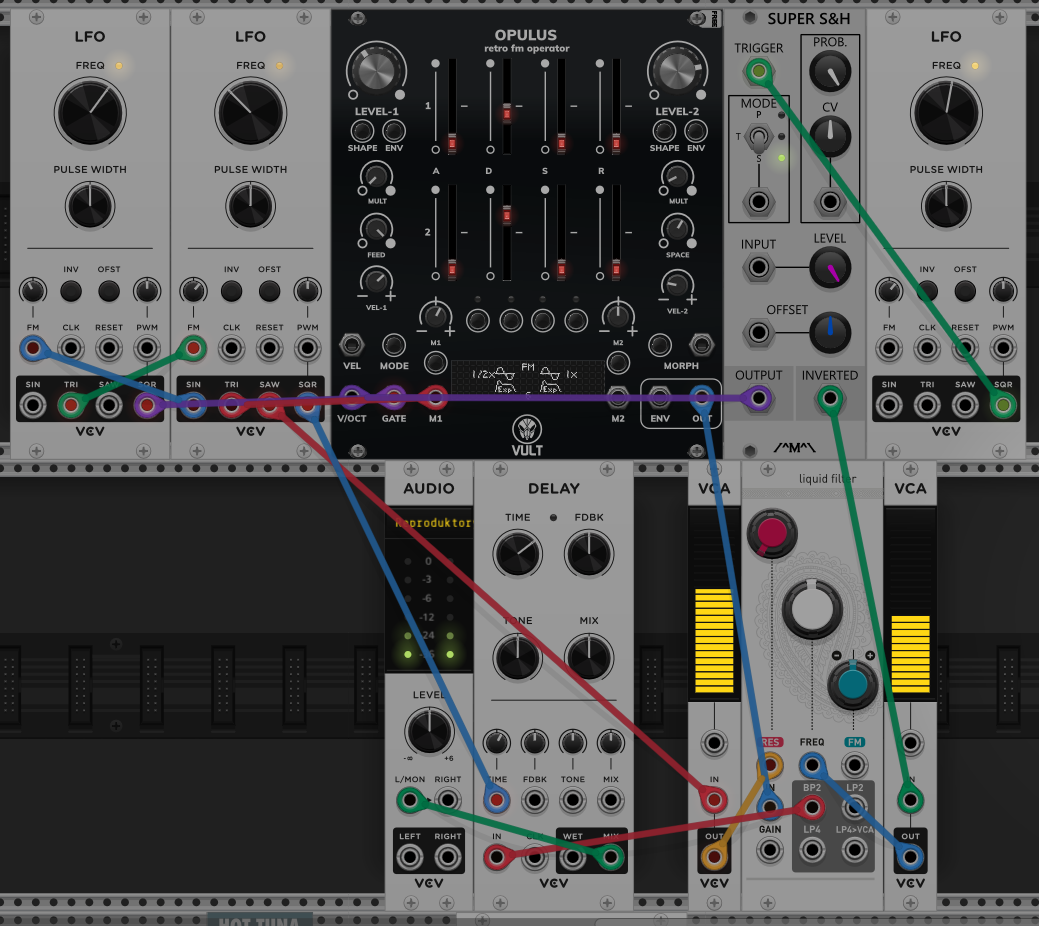Click the INVERTED output jack on Super S&H
1039x926 pixels.
tap(830, 399)
